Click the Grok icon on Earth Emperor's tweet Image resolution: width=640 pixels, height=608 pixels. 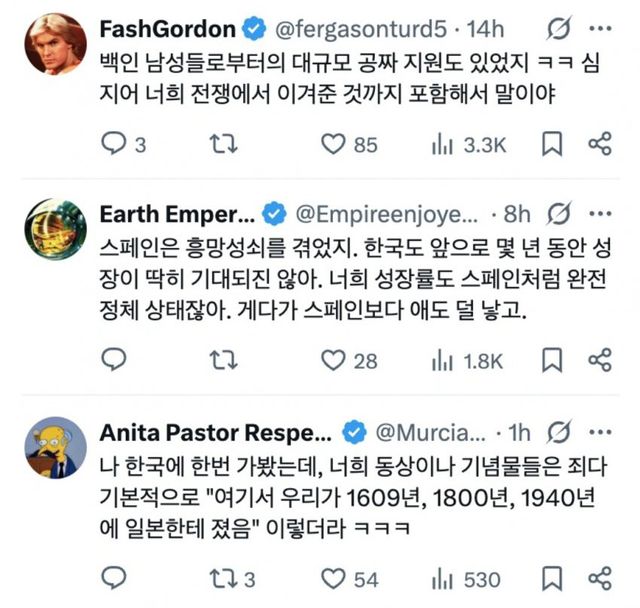pyautogui.click(x=561, y=213)
